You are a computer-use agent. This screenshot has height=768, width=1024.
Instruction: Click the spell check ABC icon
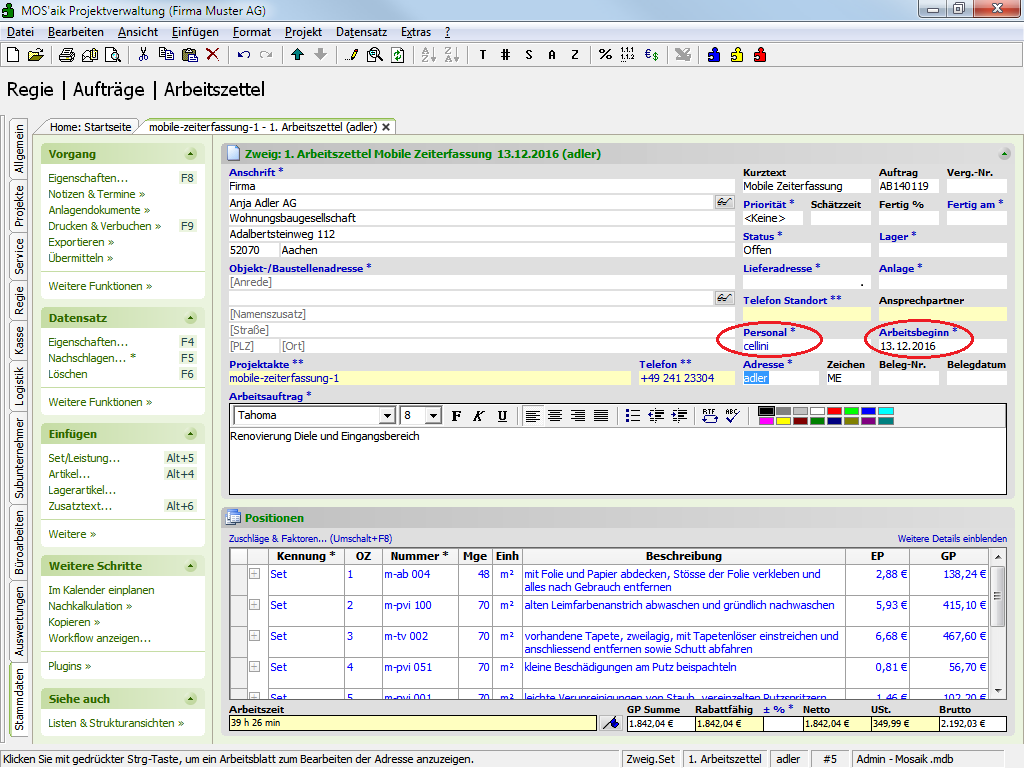coord(732,415)
